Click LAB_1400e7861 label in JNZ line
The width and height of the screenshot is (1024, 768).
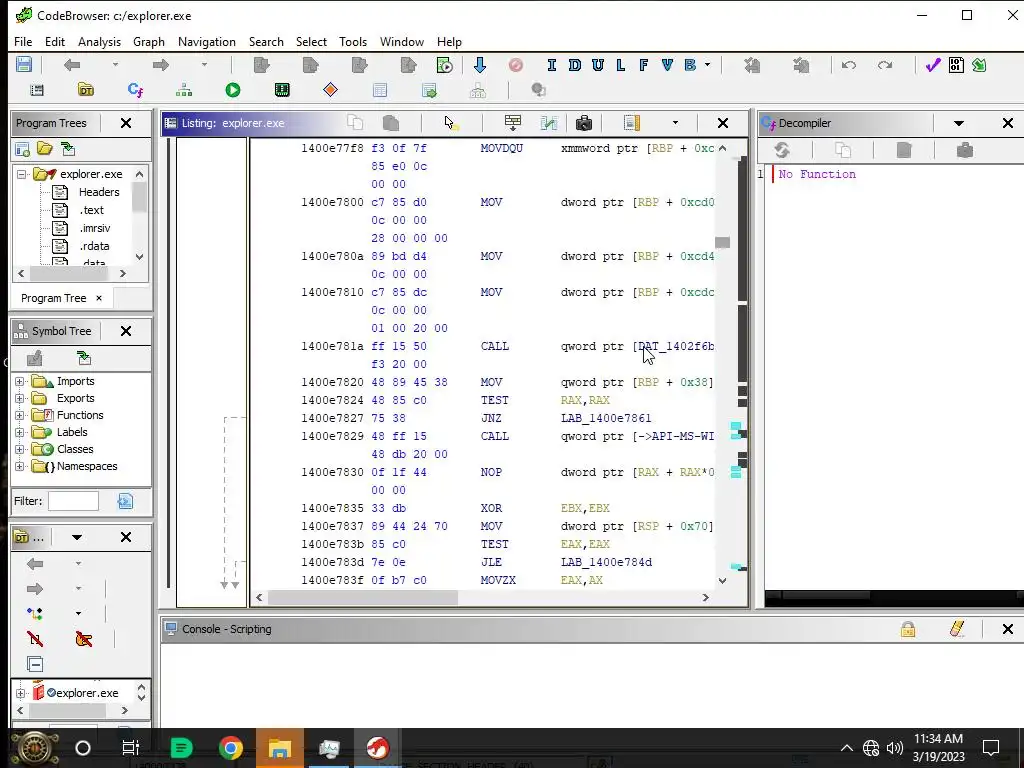[605, 418]
